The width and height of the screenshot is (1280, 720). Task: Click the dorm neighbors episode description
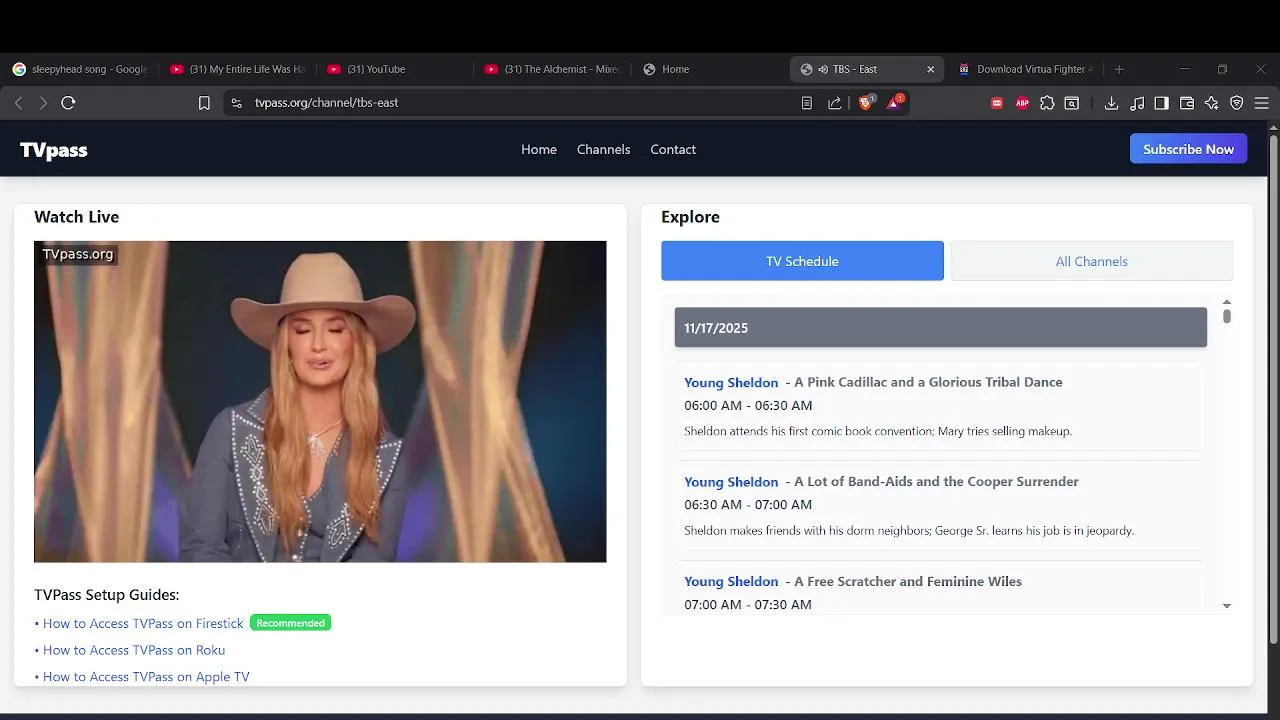point(909,531)
